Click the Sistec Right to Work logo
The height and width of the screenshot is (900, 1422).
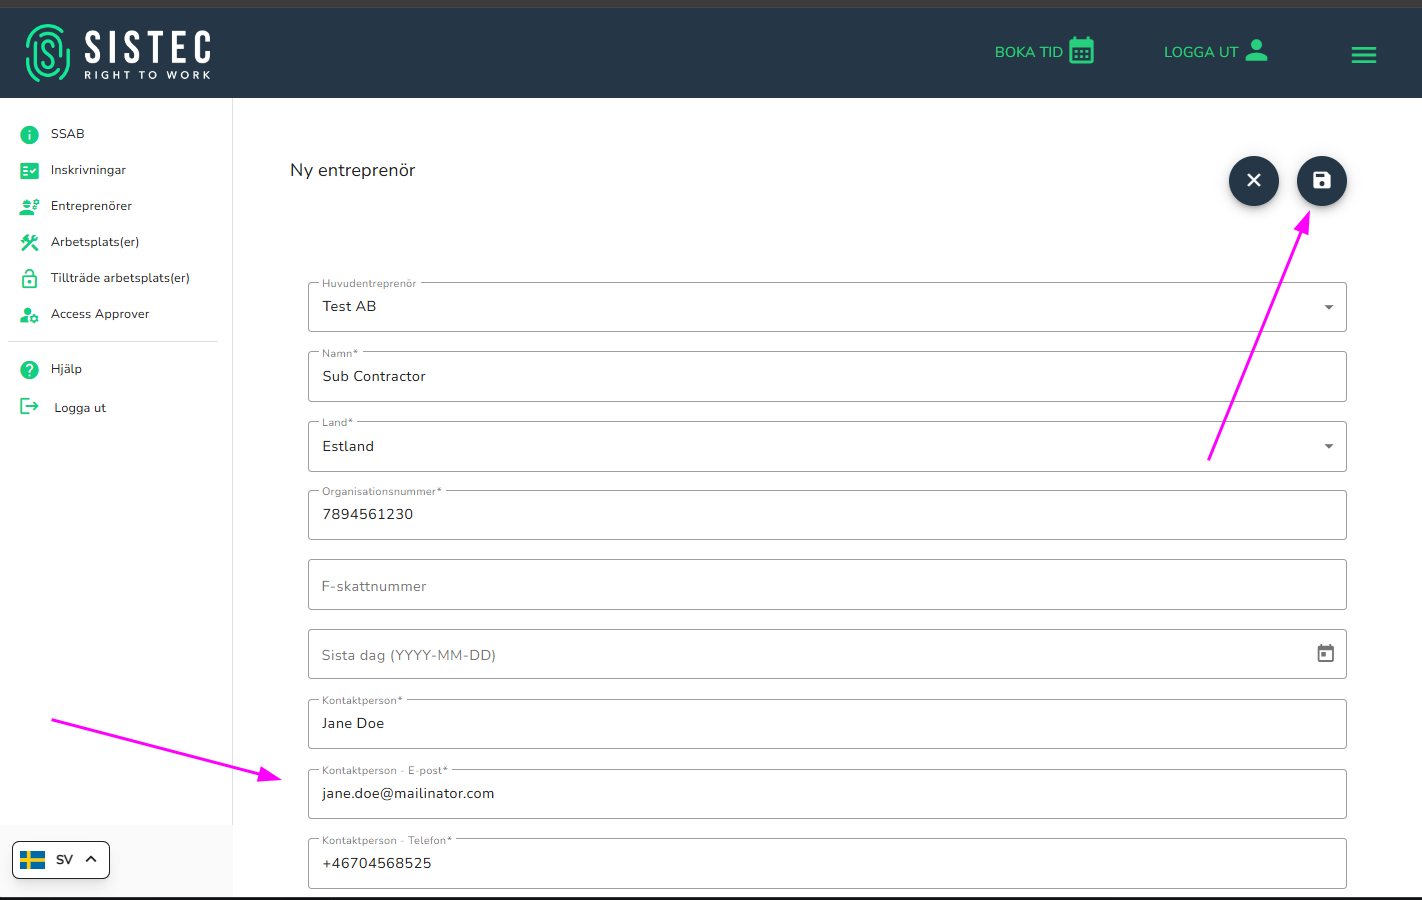[118, 53]
